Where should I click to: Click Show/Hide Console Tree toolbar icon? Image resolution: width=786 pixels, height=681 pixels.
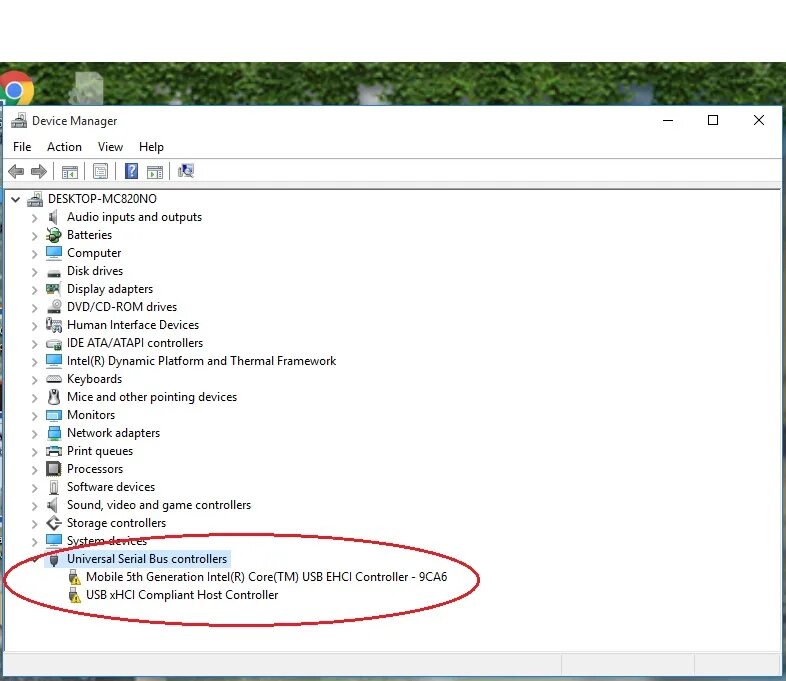pyautogui.click(x=70, y=172)
